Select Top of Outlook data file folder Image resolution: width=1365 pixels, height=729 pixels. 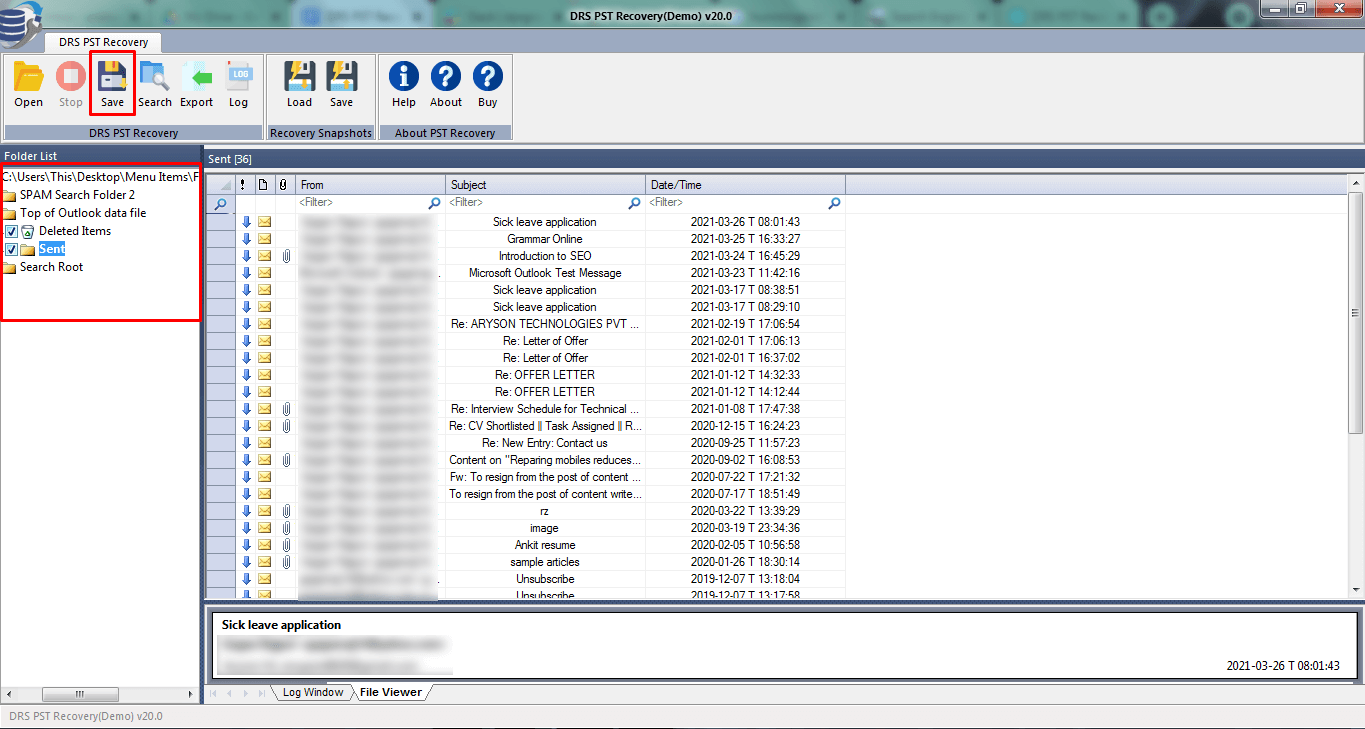click(83, 213)
